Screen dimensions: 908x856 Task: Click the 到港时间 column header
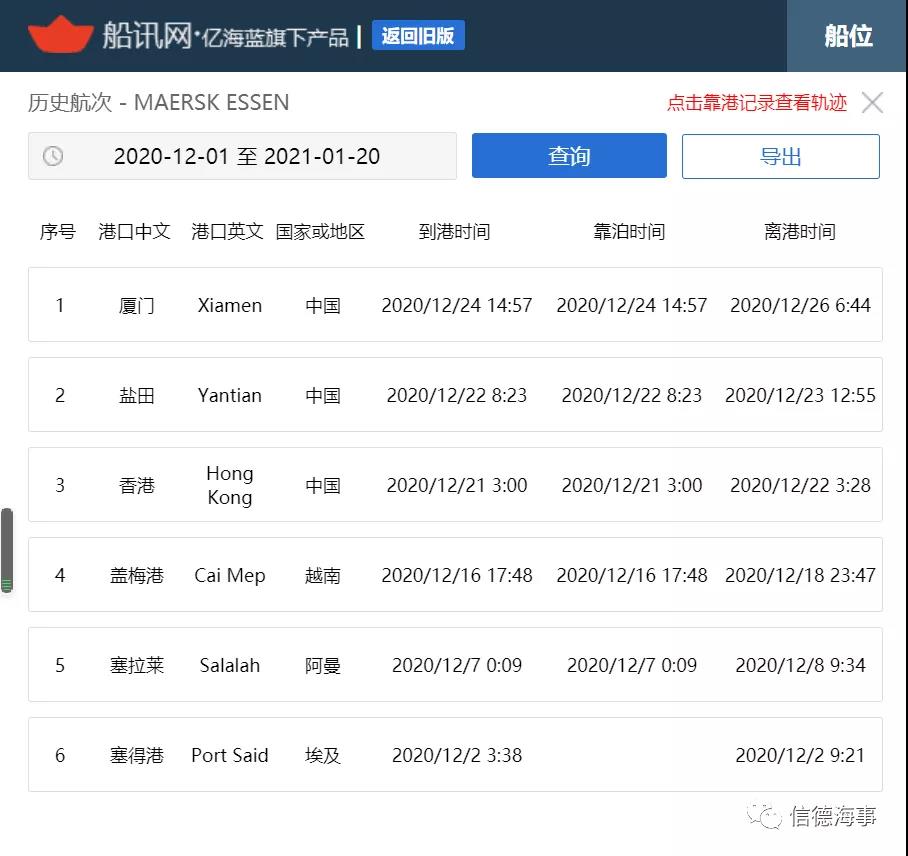[x=453, y=231]
